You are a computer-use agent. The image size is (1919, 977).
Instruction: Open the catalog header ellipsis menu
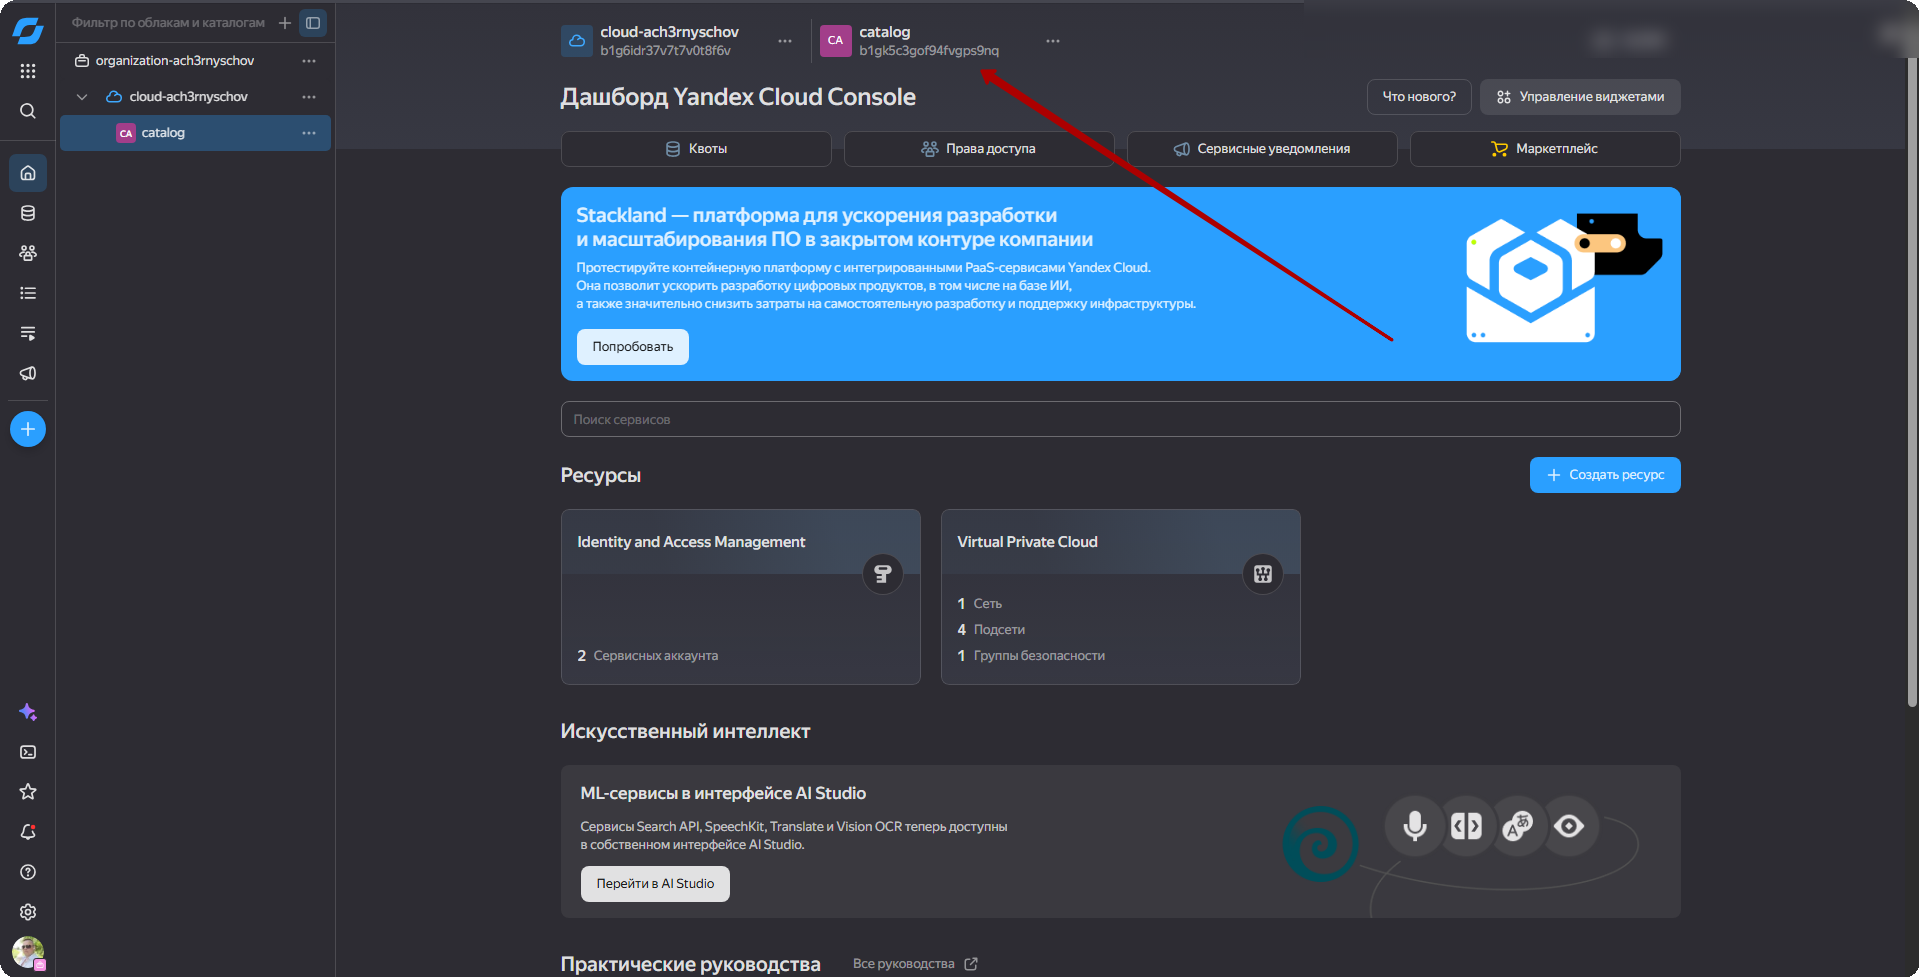[1053, 41]
